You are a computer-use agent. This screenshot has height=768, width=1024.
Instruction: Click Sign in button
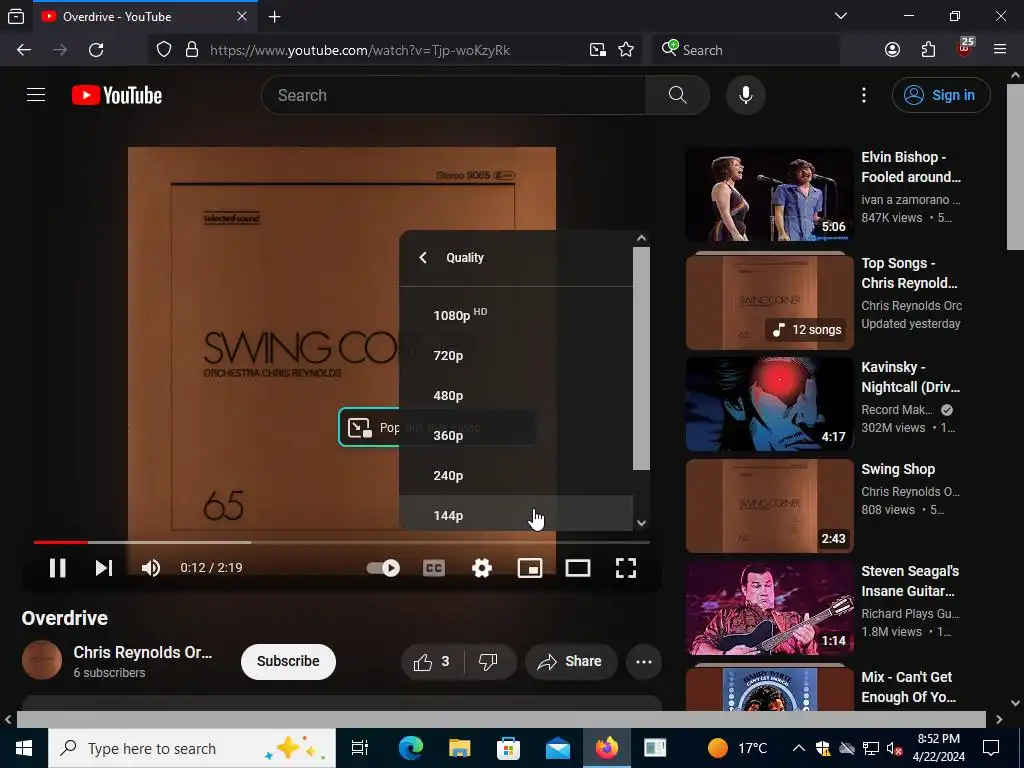tap(941, 95)
